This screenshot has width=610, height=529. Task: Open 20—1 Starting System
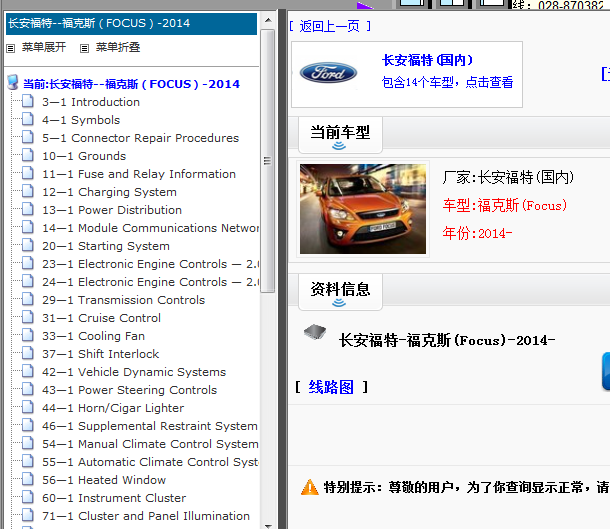click(106, 246)
